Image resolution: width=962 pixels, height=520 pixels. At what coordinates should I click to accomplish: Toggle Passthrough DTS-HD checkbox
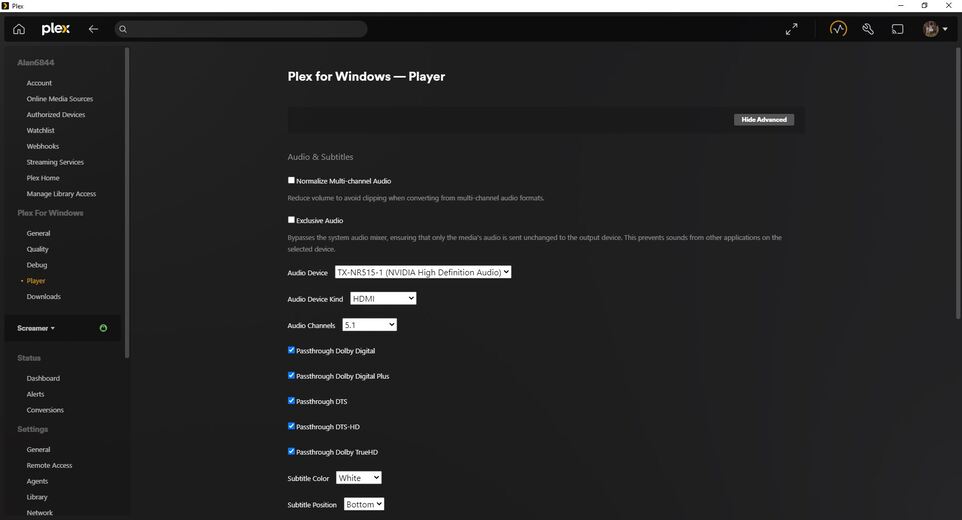point(291,426)
